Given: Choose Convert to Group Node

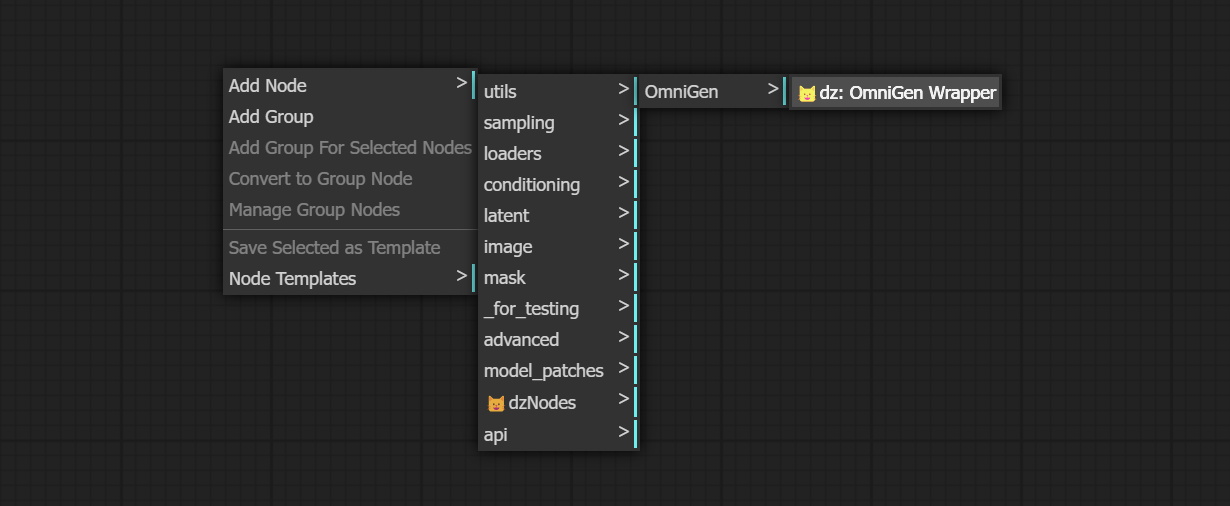Looking at the screenshot, I should click(350, 179).
